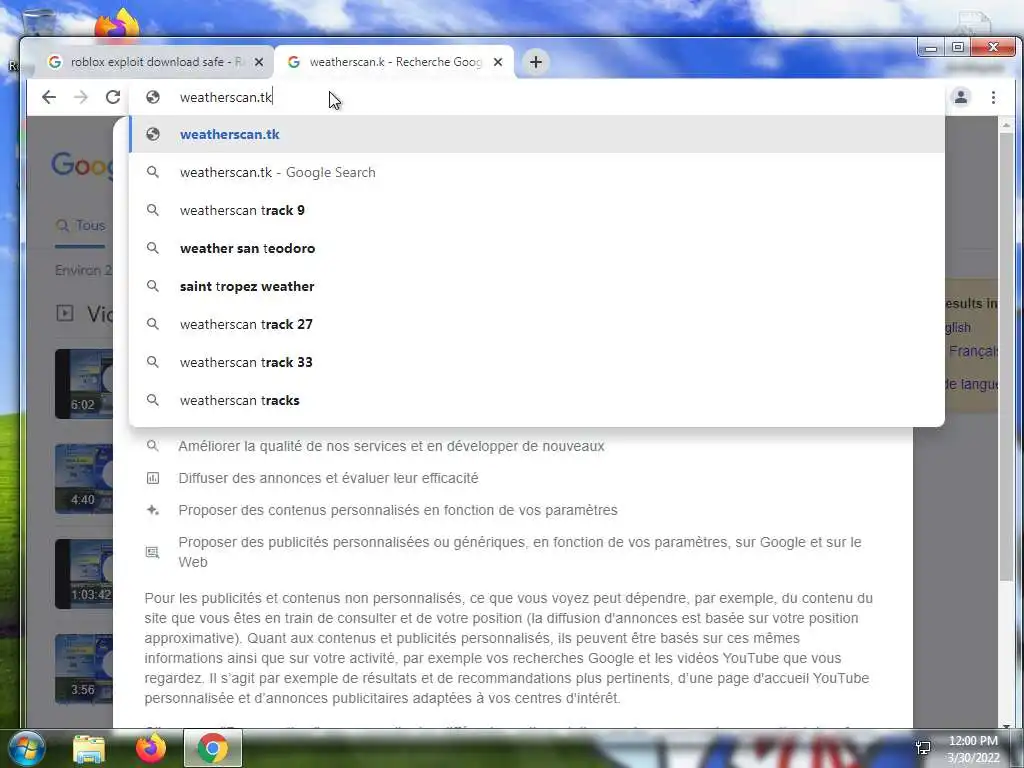Open Windows Explorer from the taskbar
This screenshot has width=1024, height=768.
[89, 748]
